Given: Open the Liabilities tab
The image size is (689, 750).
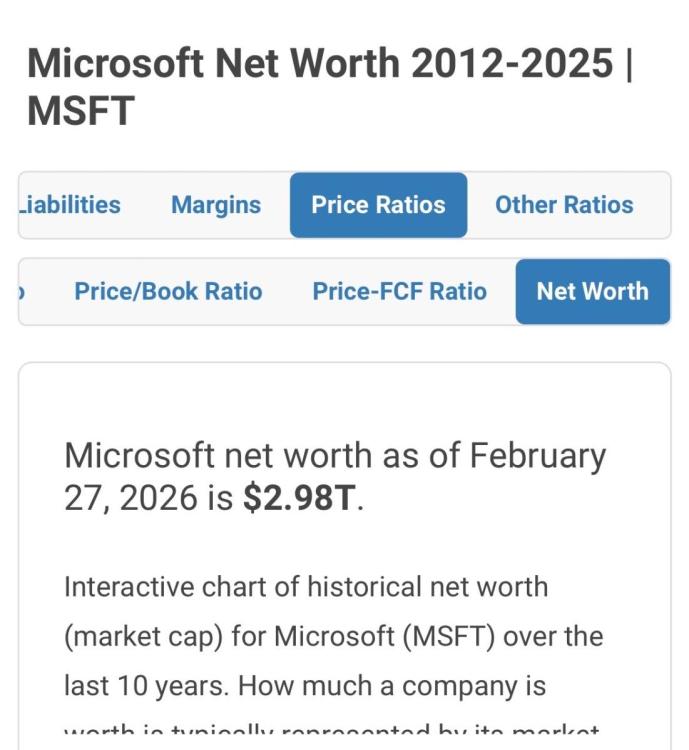Looking at the screenshot, I should pos(69,205).
